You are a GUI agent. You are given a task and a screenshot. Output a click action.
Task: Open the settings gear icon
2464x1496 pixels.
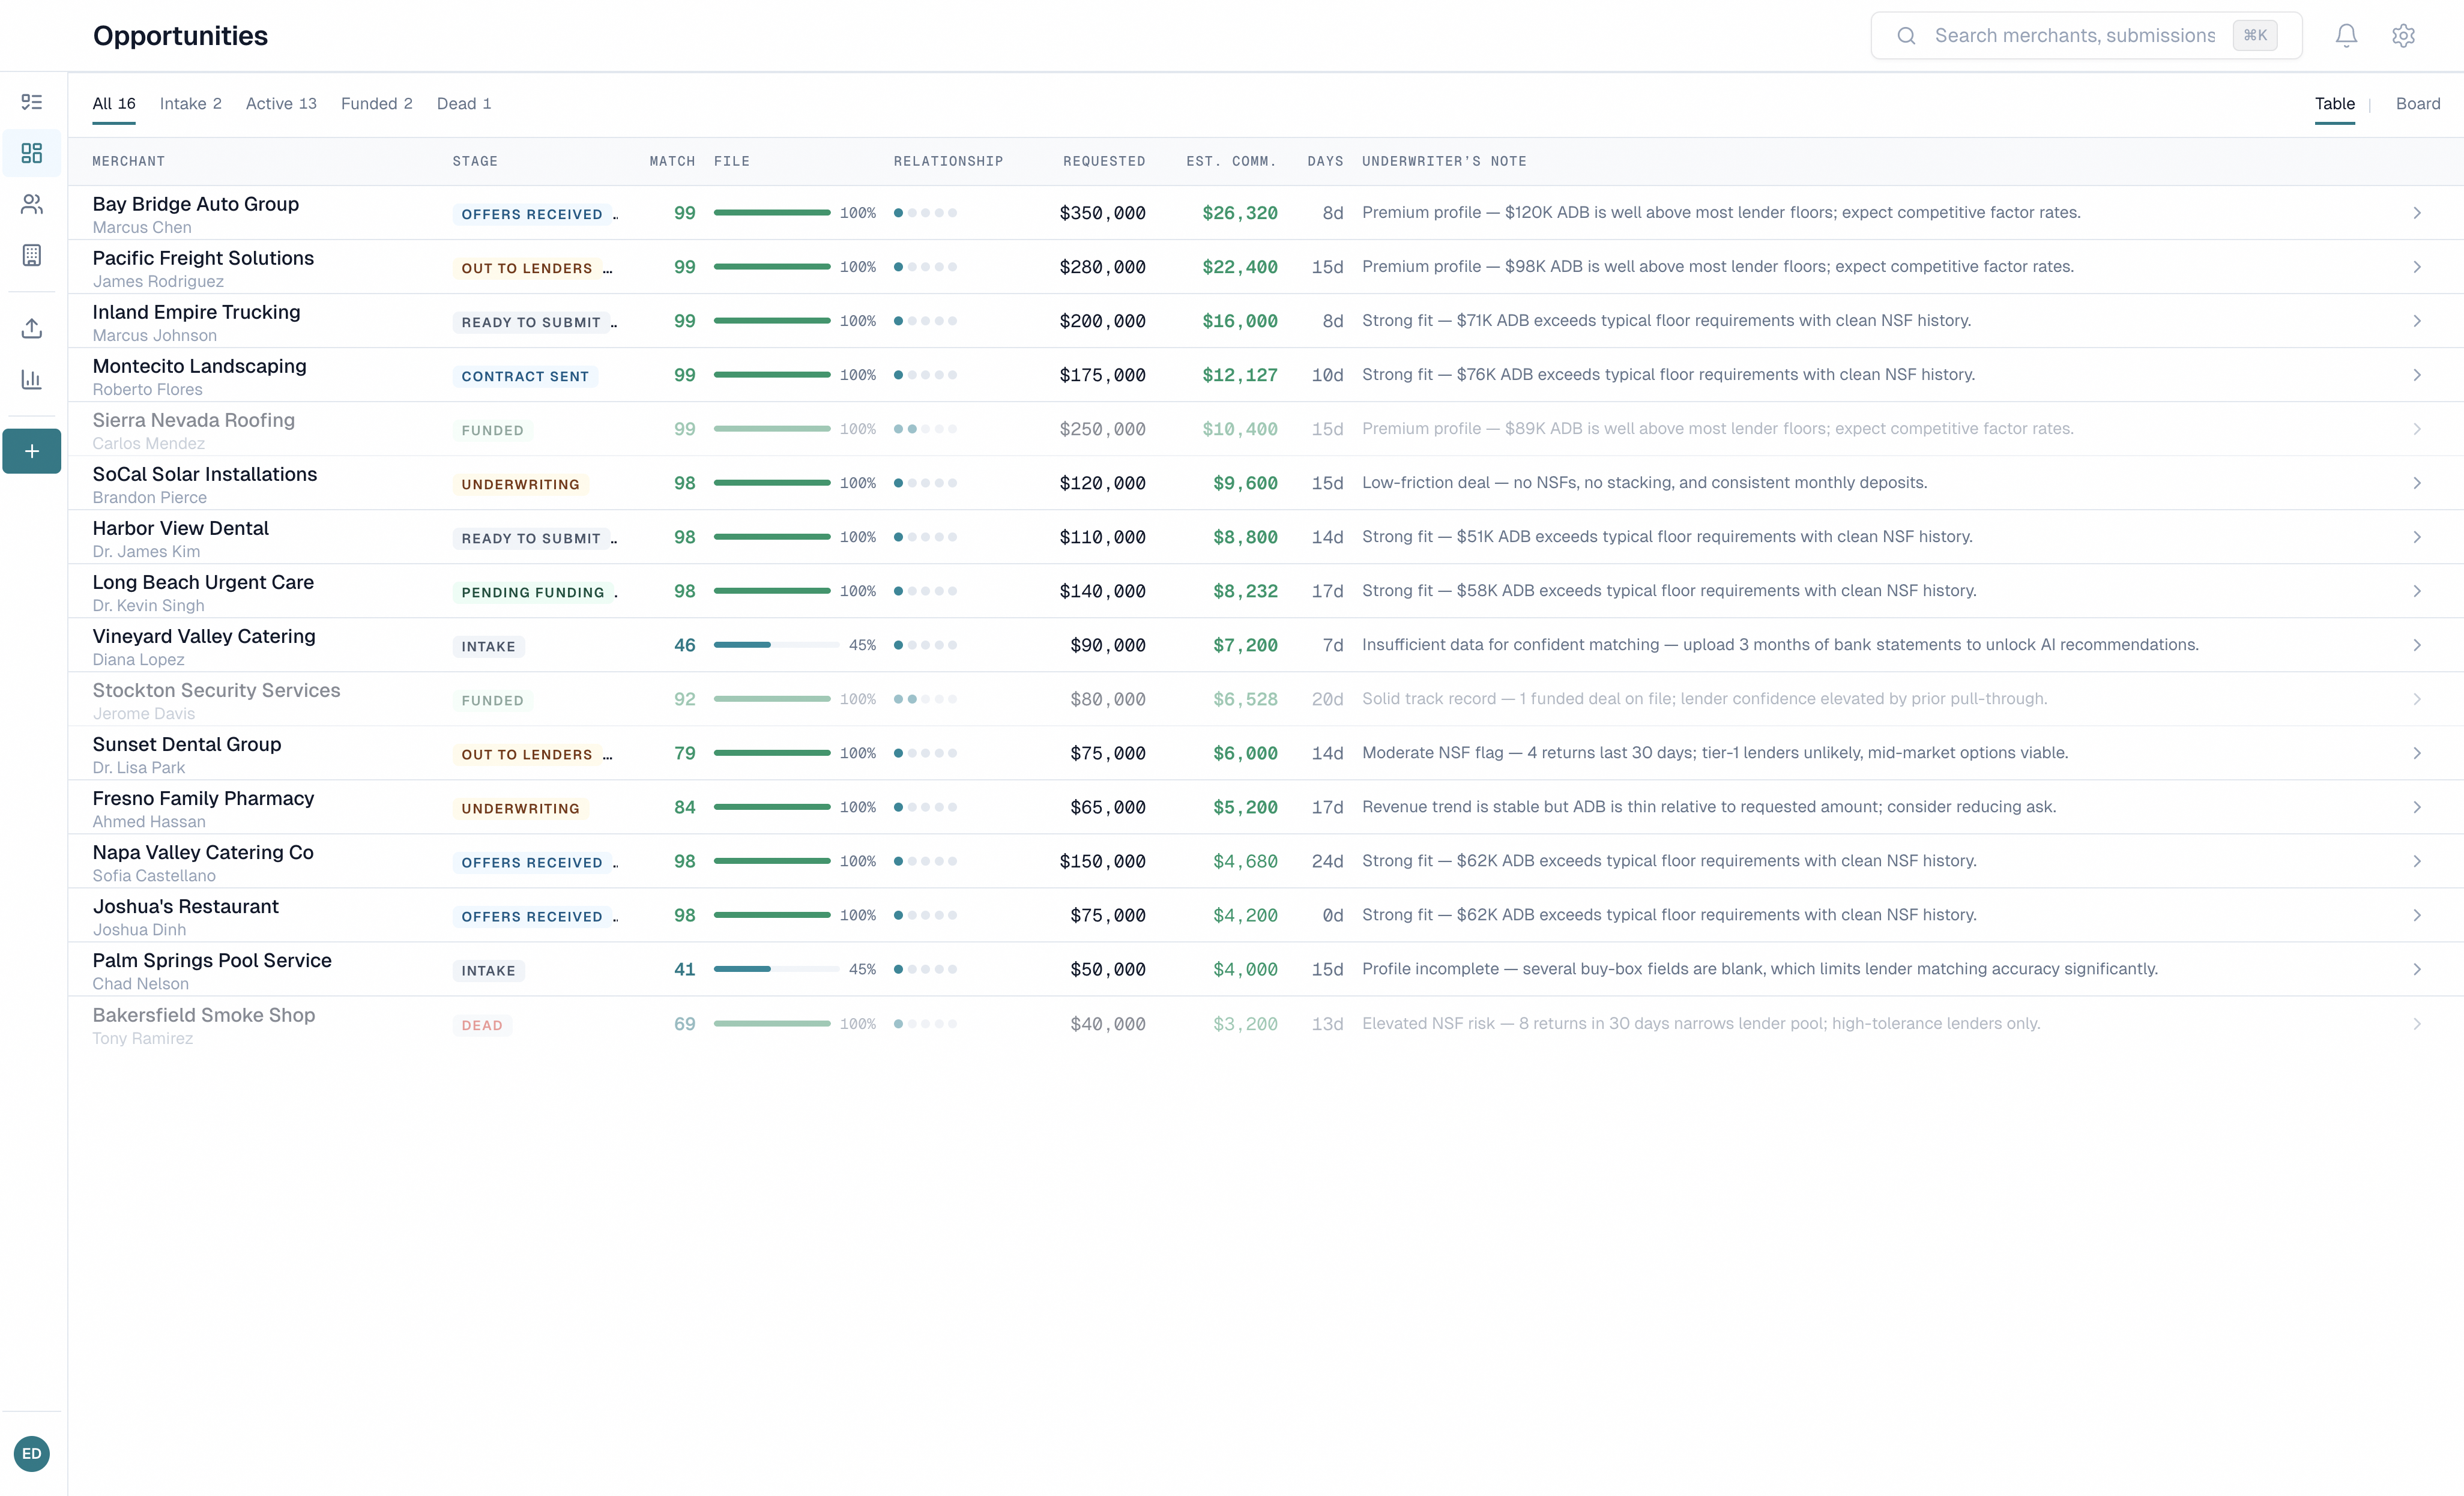tap(2403, 36)
